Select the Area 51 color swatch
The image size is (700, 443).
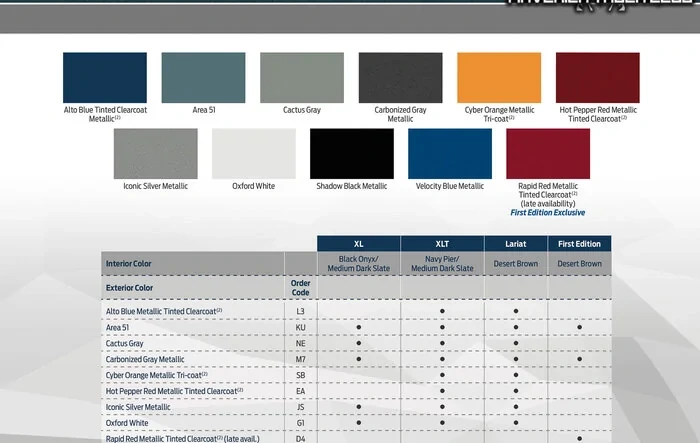204,78
